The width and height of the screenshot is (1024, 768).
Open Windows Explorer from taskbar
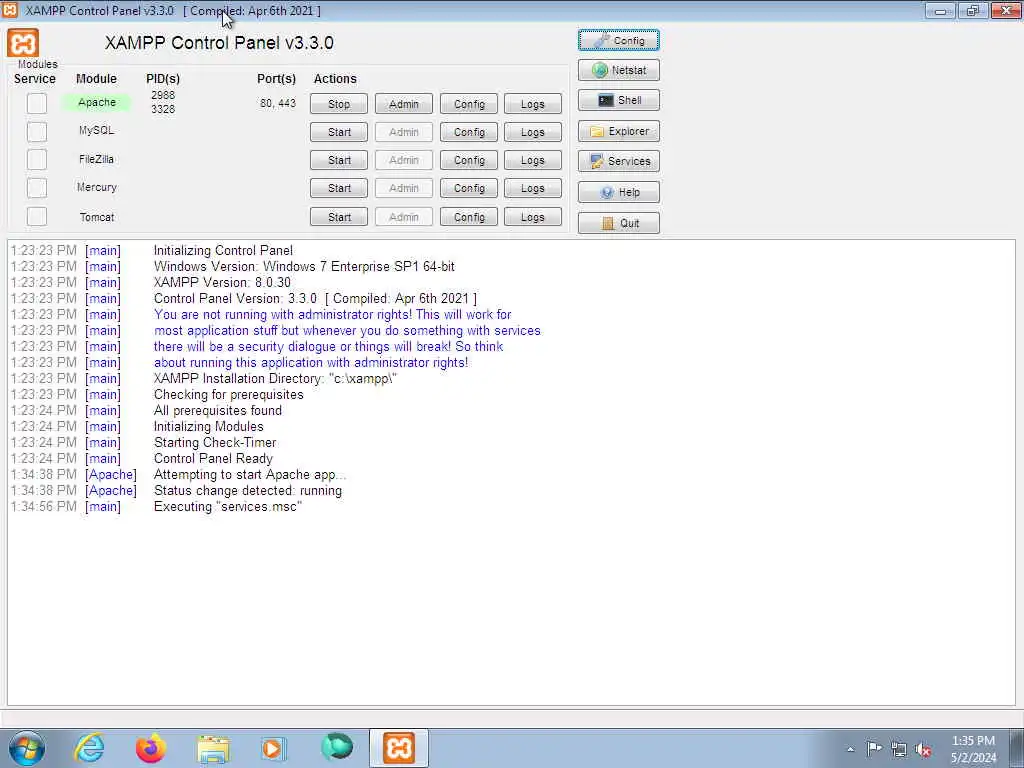coord(214,748)
